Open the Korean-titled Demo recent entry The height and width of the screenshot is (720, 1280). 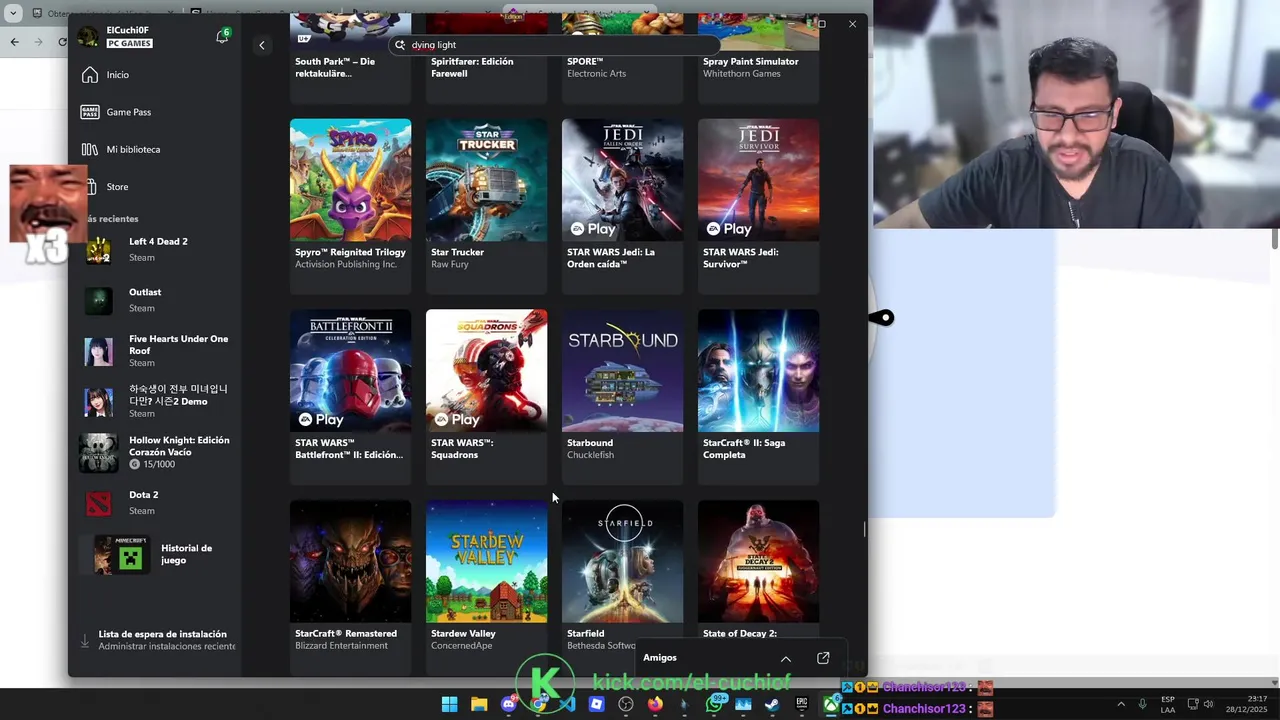click(x=155, y=401)
